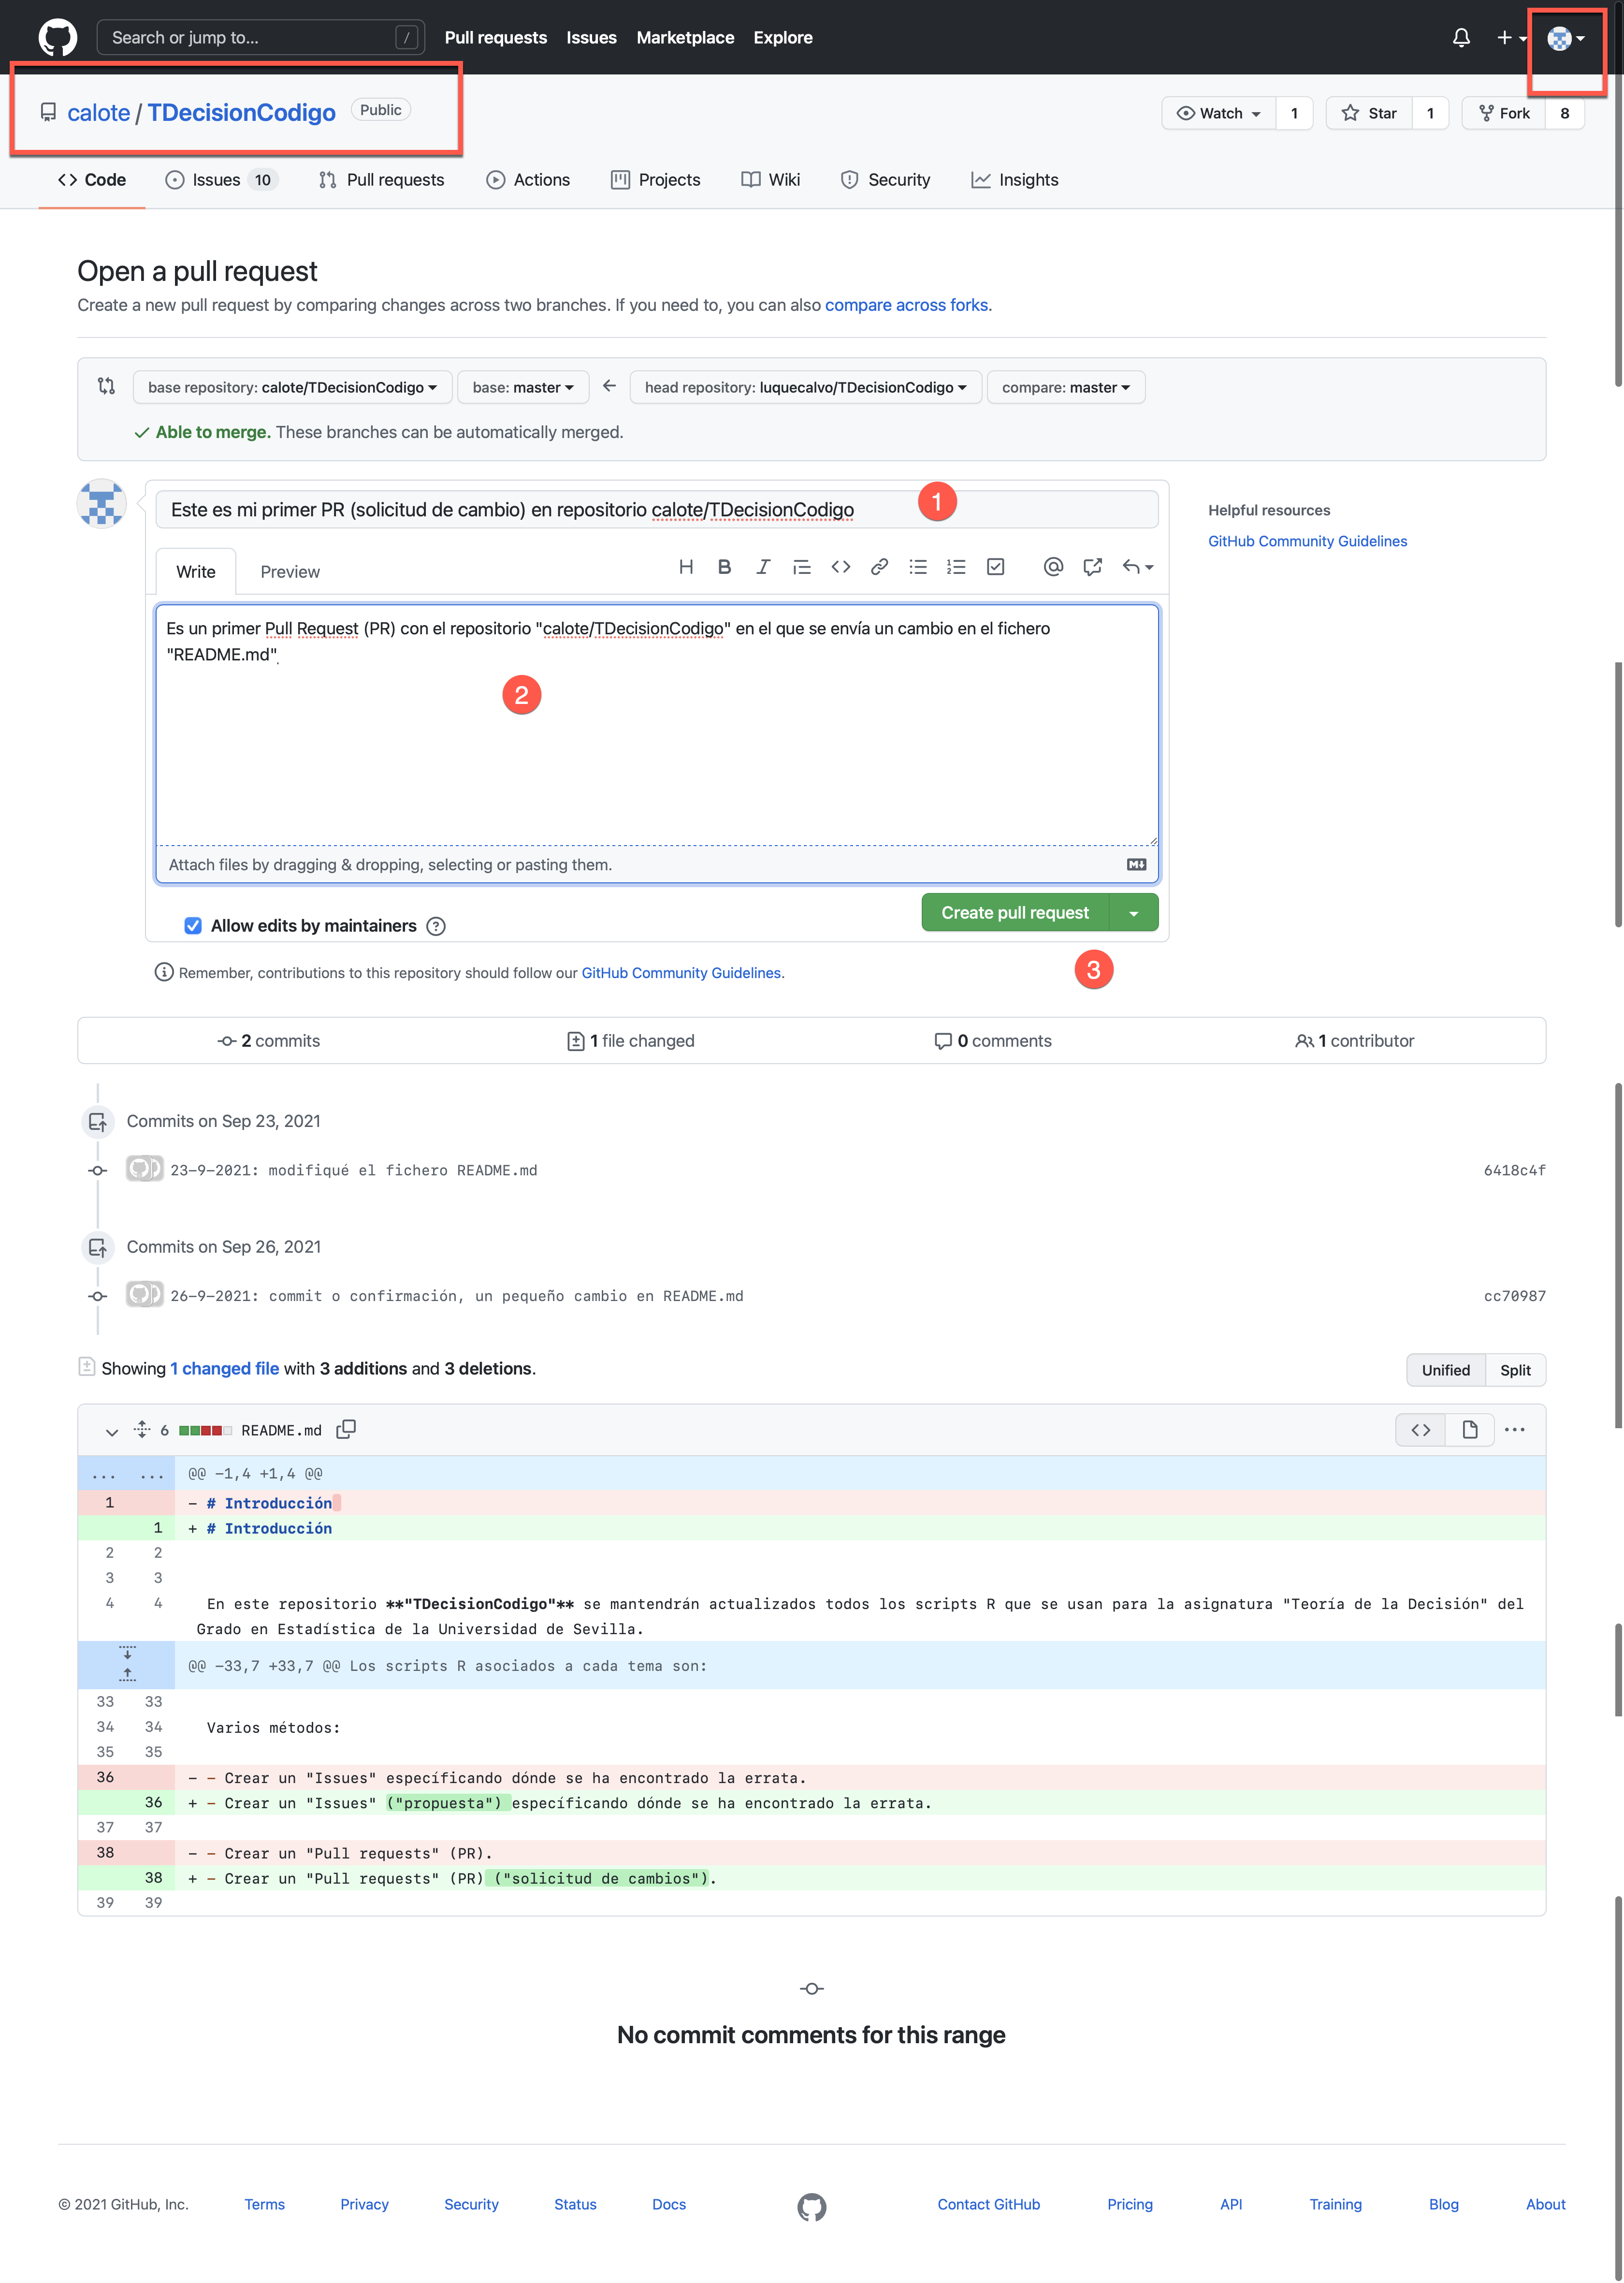1624x2283 pixels.
Task: Click the Terms footer link
Action: (x=264, y=2204)
